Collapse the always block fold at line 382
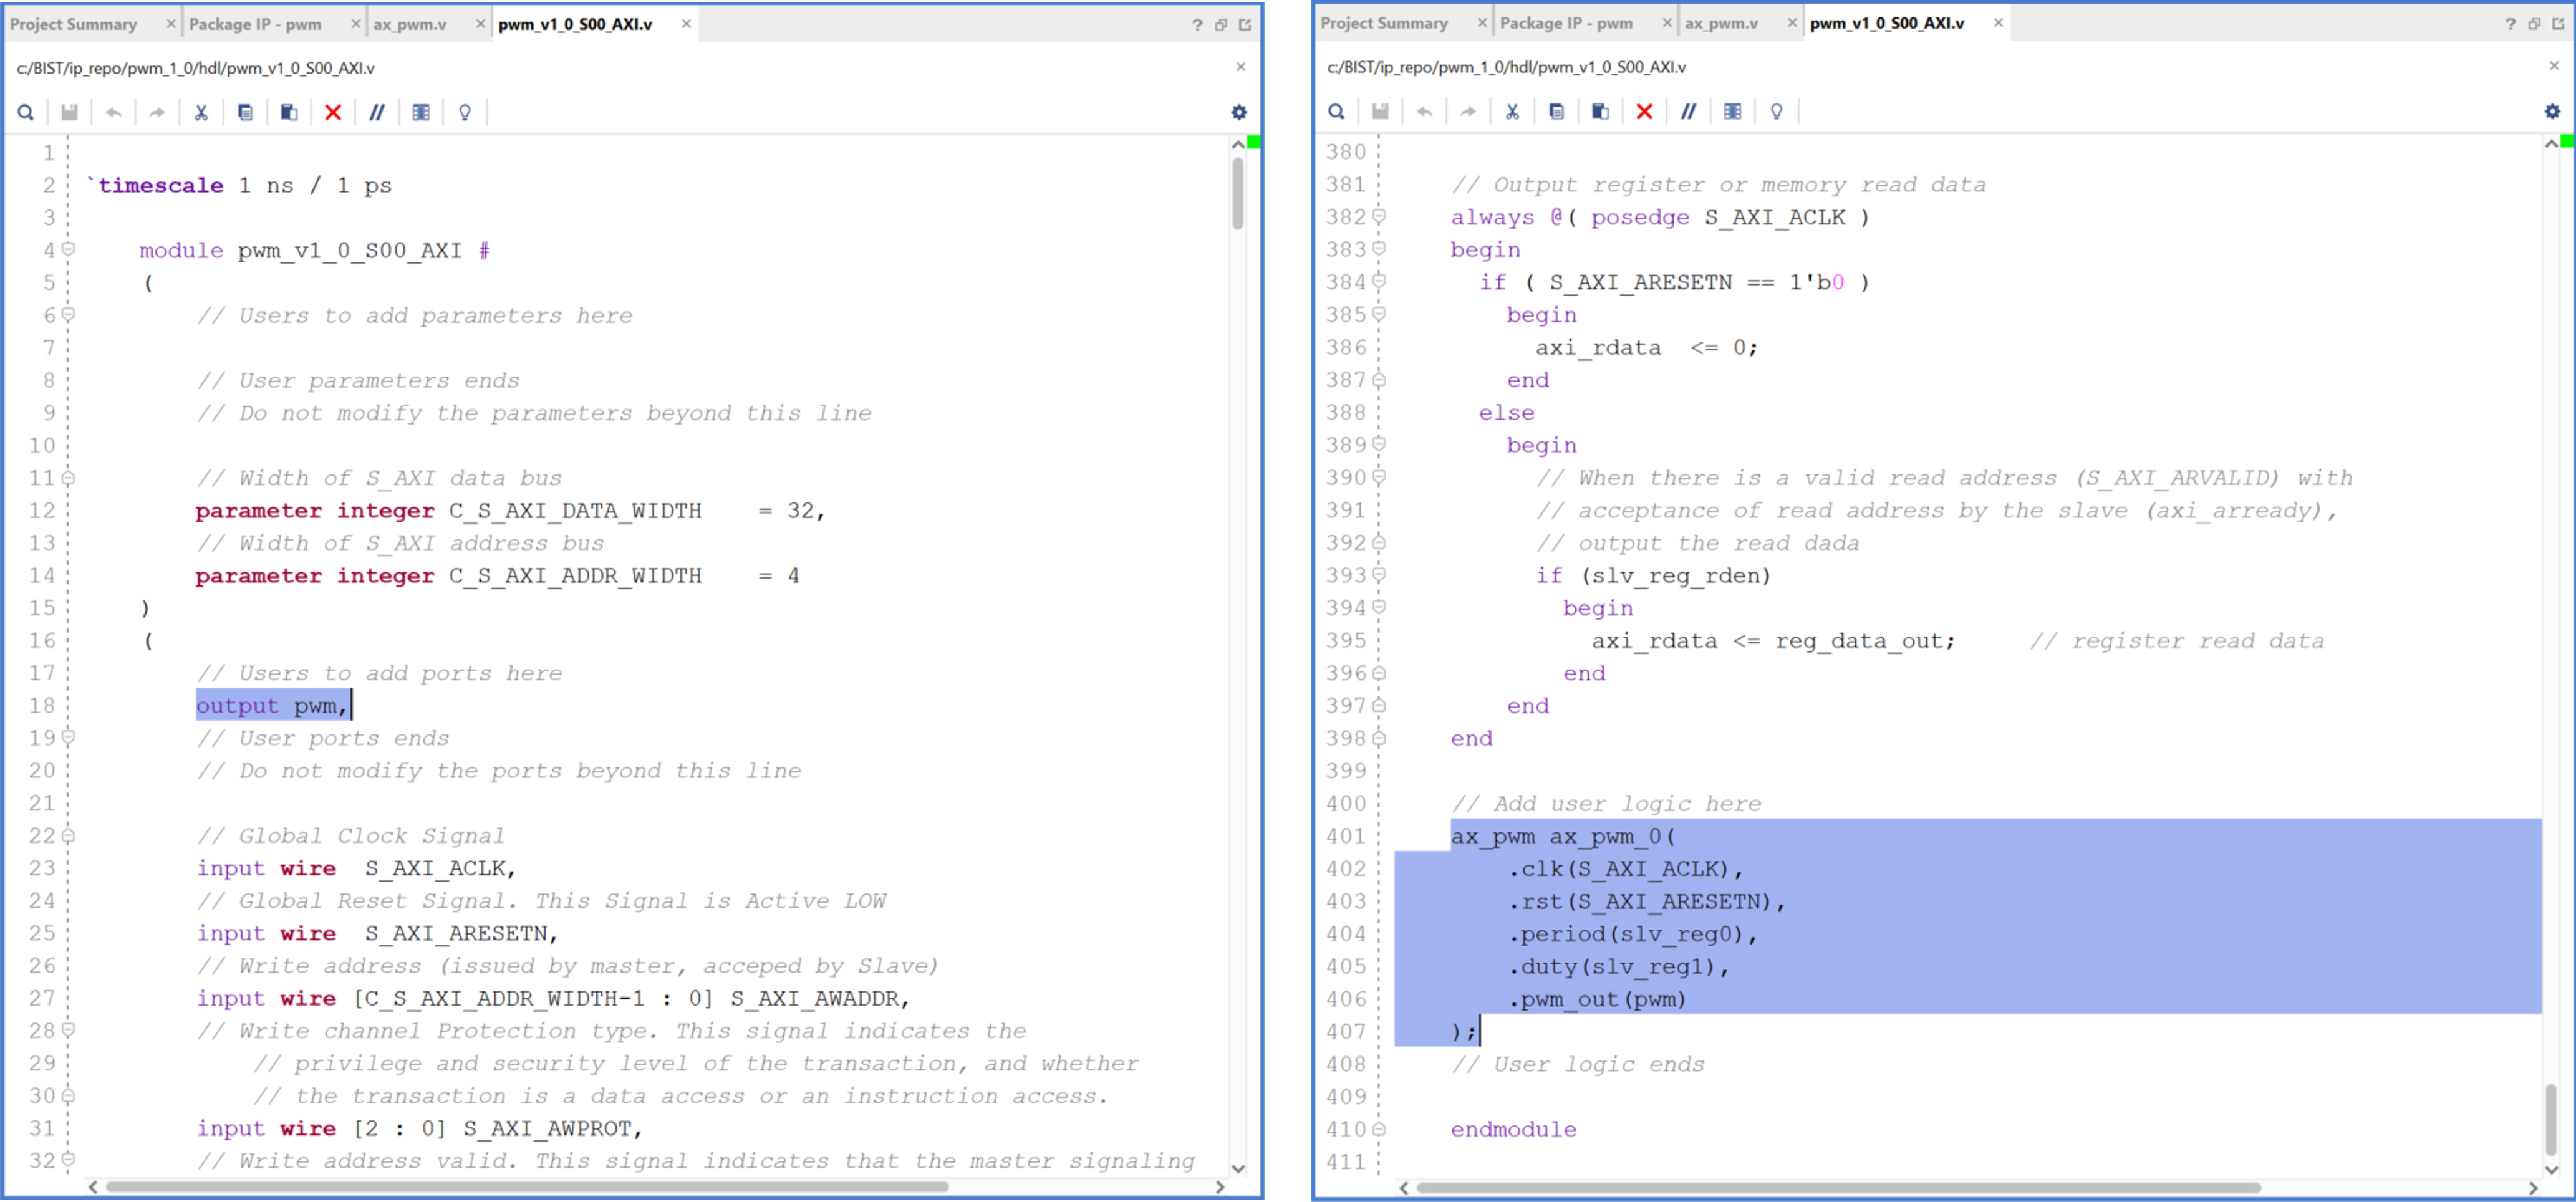 (x=1379, y=216)
